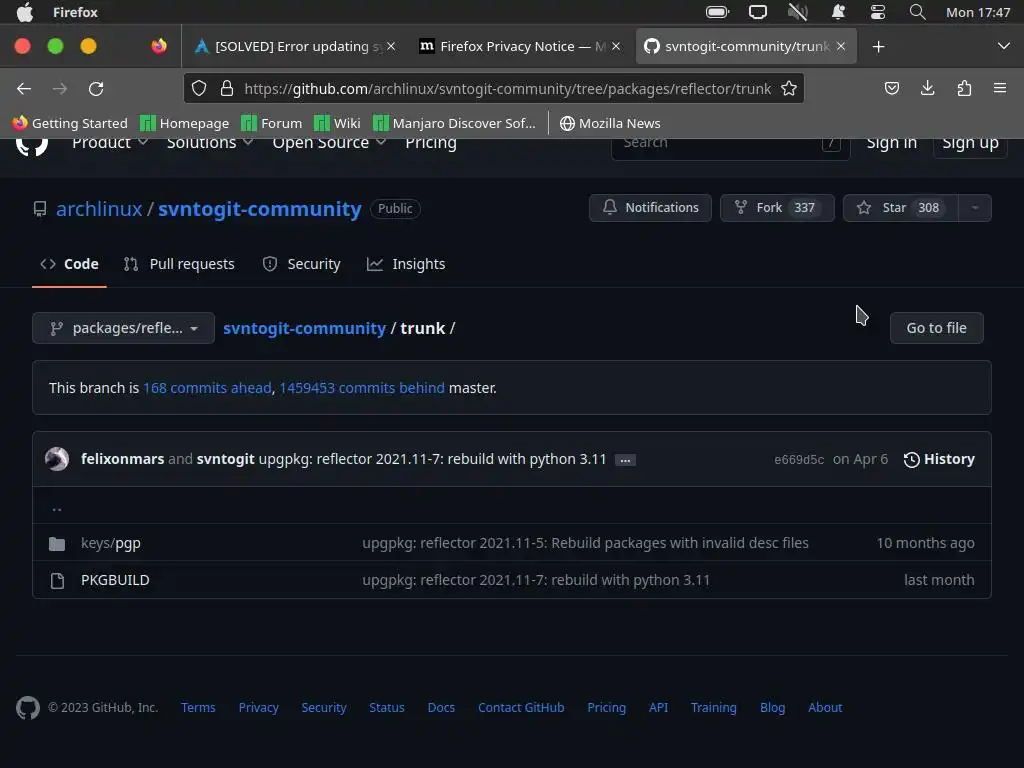Click the notification bell icon in the menu bar
1024x768 pixels.
click(839, 12)
